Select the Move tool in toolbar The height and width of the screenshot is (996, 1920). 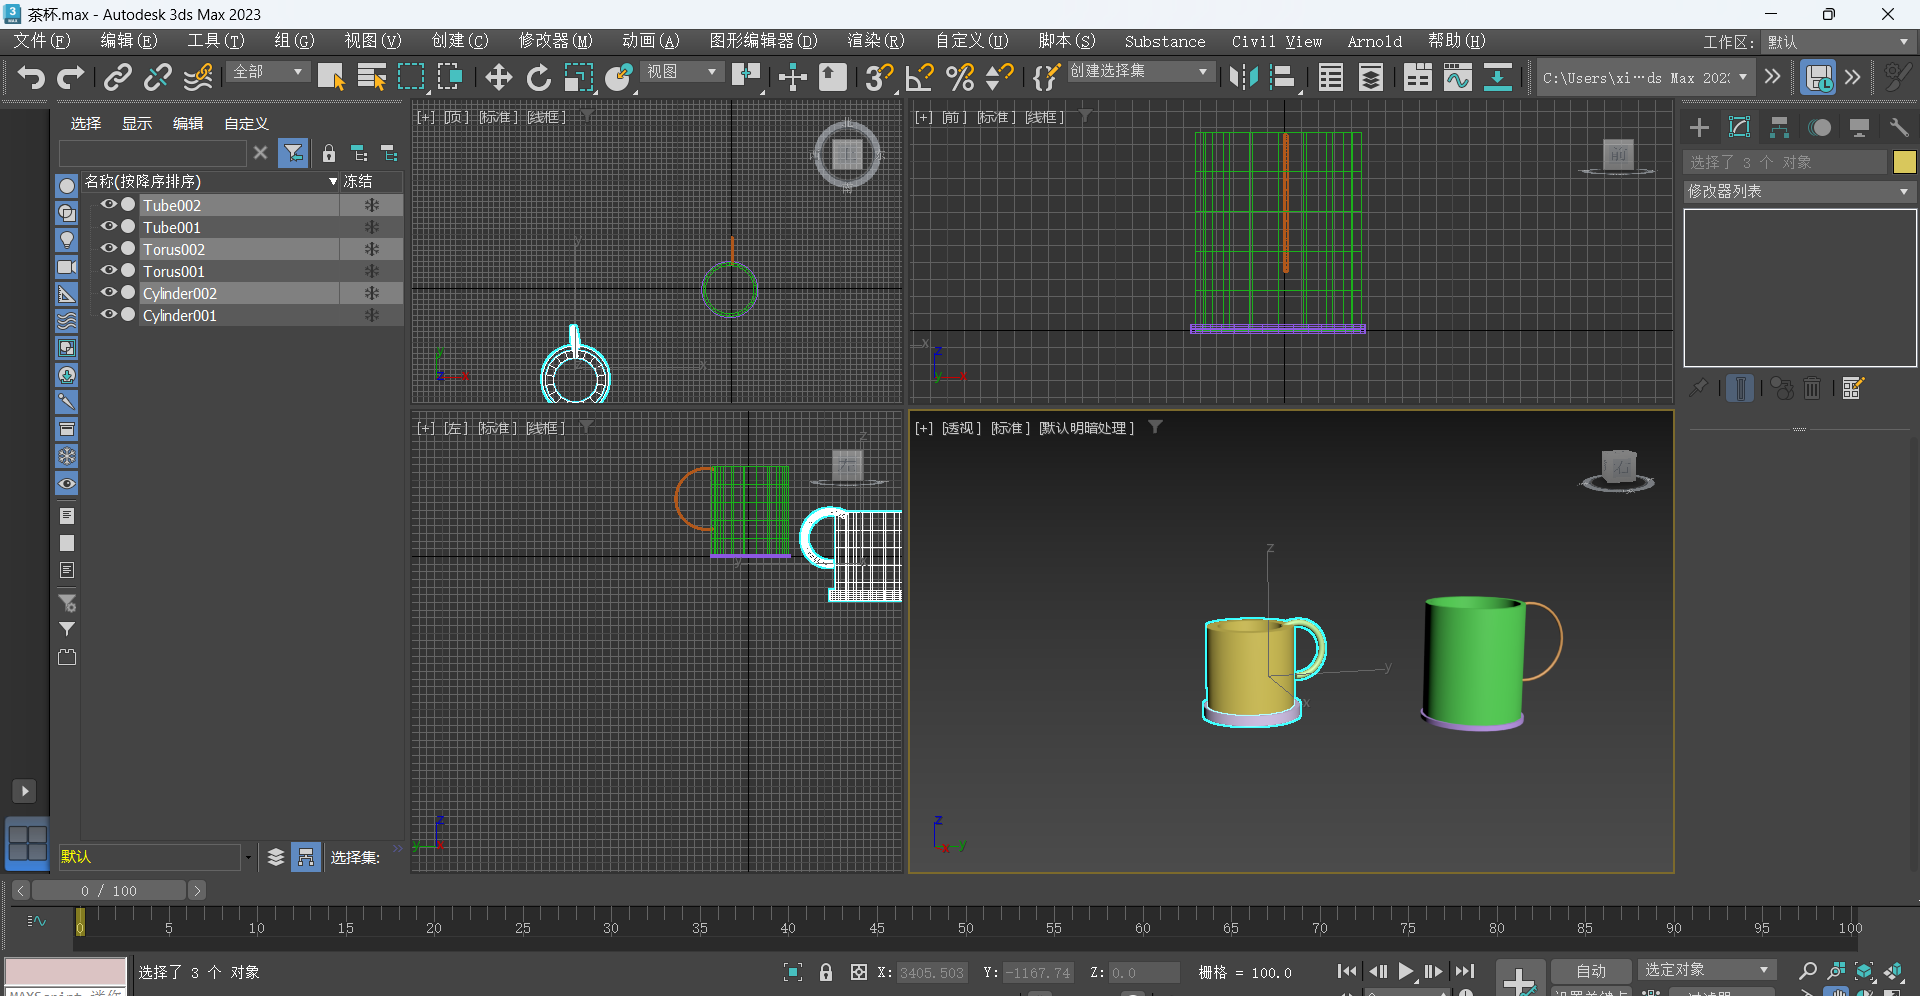[x=498, y=77]
